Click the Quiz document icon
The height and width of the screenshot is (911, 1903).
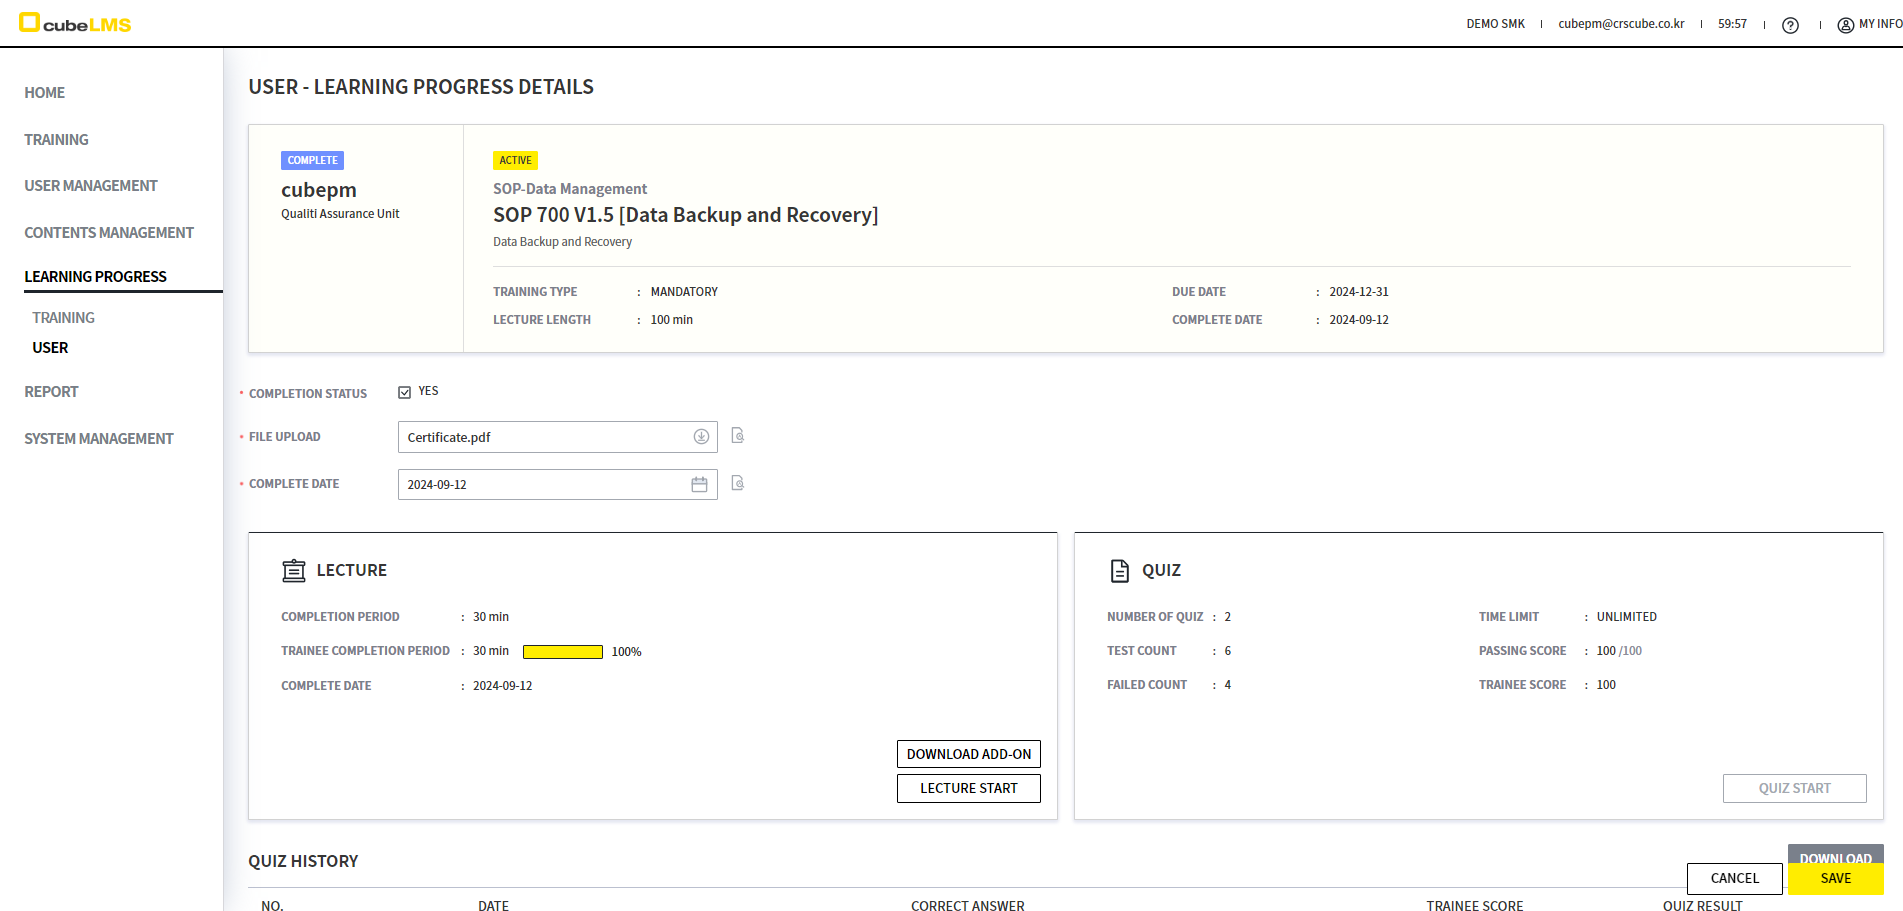tap(1119, 571)
